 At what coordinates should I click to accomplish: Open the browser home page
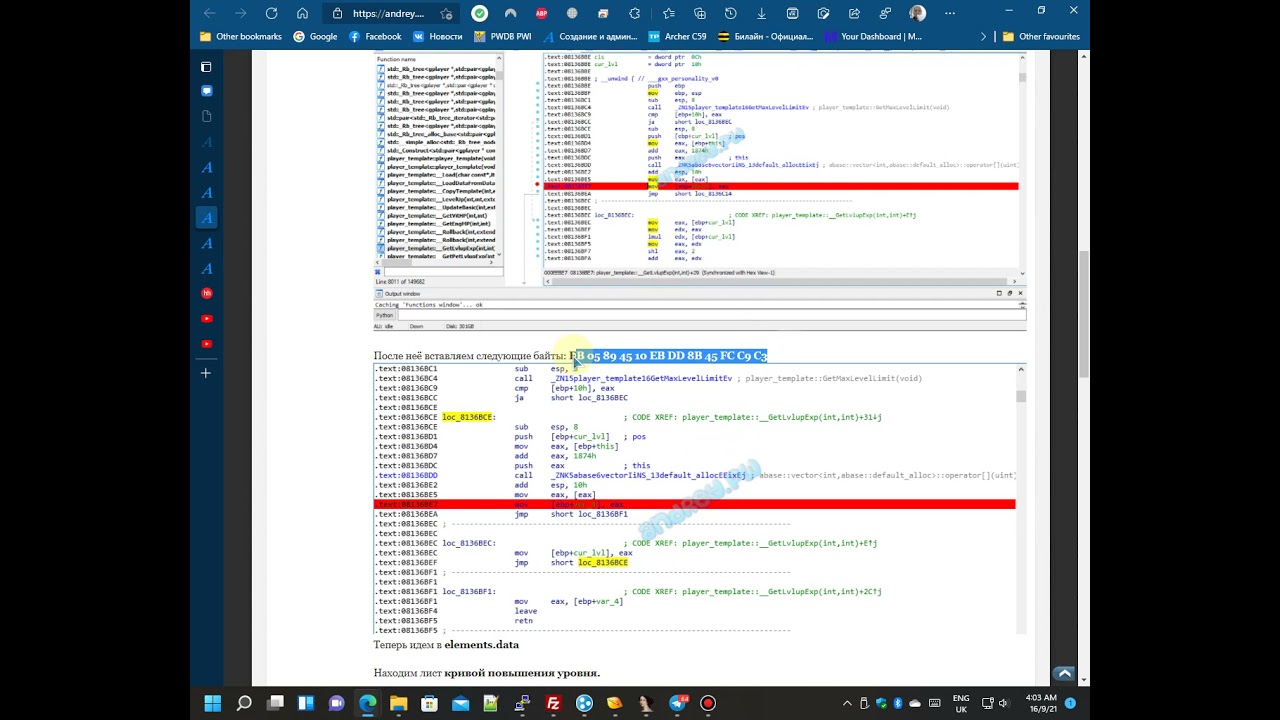coord(302,13)
